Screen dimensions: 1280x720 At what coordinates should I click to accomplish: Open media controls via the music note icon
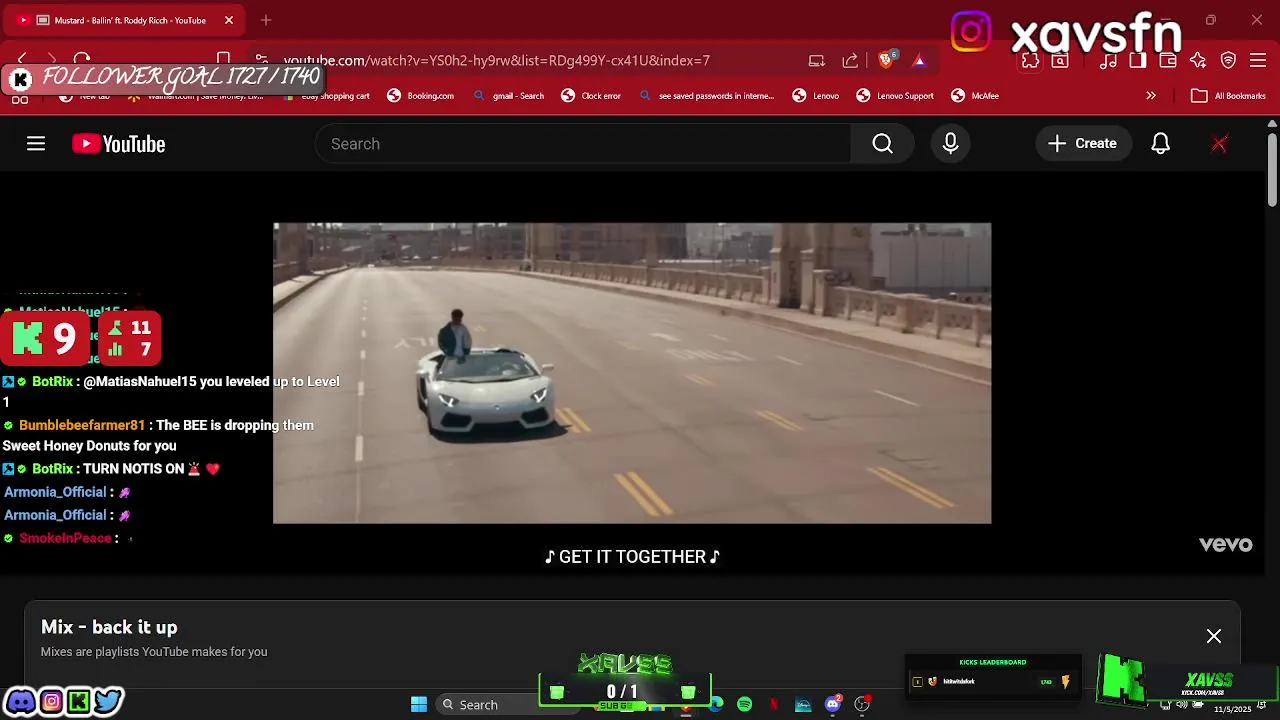pyautogui.click(x=1108, y=61)
